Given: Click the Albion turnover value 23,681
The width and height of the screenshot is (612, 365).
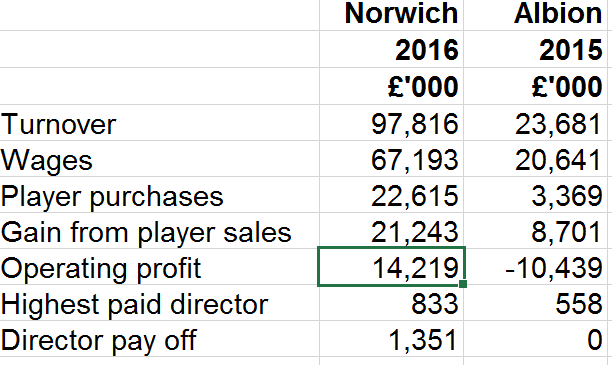Looking at the screenshot, I should pos(536,123).
